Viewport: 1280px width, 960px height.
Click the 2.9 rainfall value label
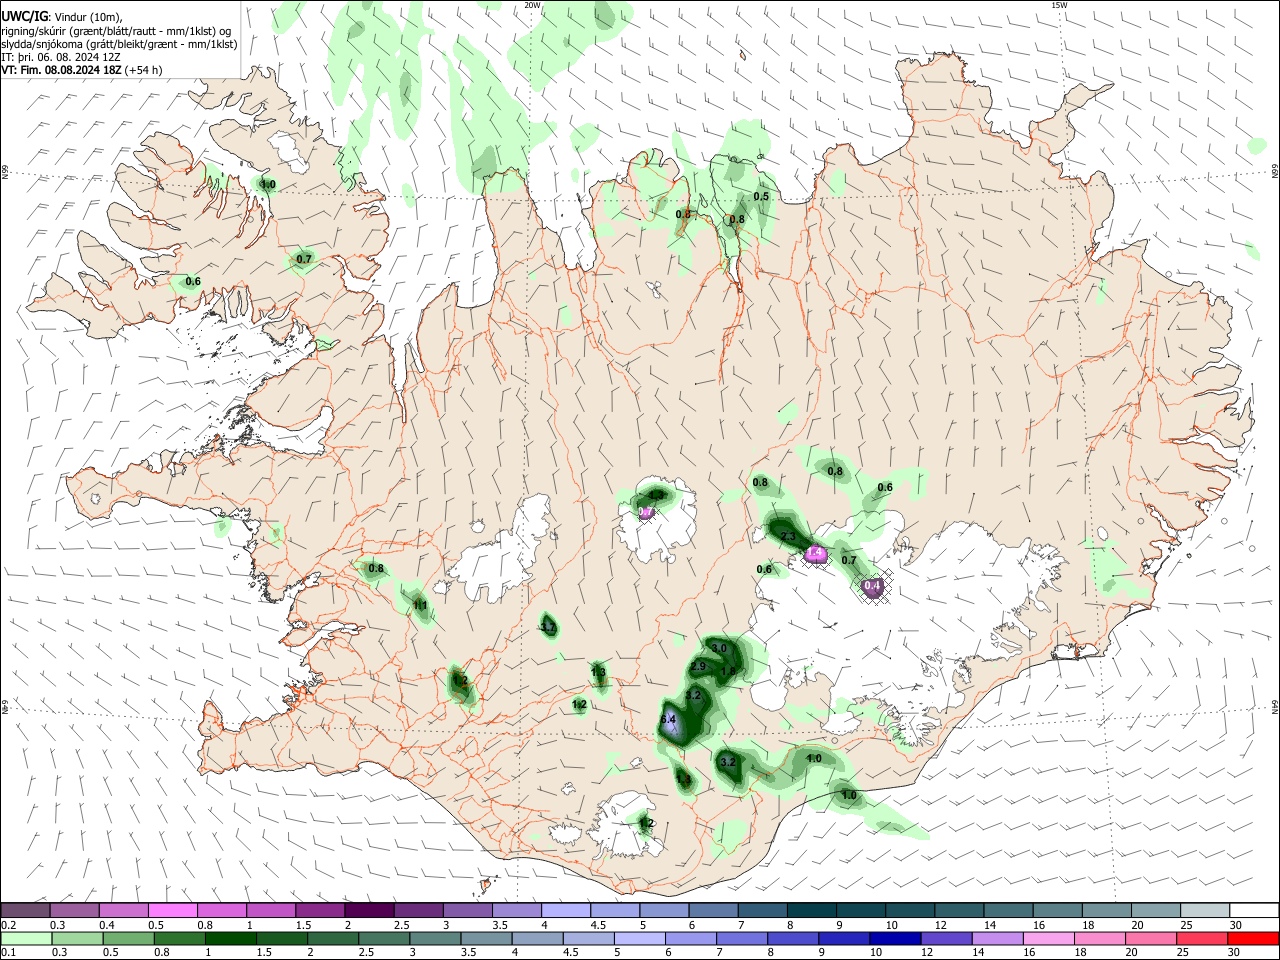click(698, 667)
